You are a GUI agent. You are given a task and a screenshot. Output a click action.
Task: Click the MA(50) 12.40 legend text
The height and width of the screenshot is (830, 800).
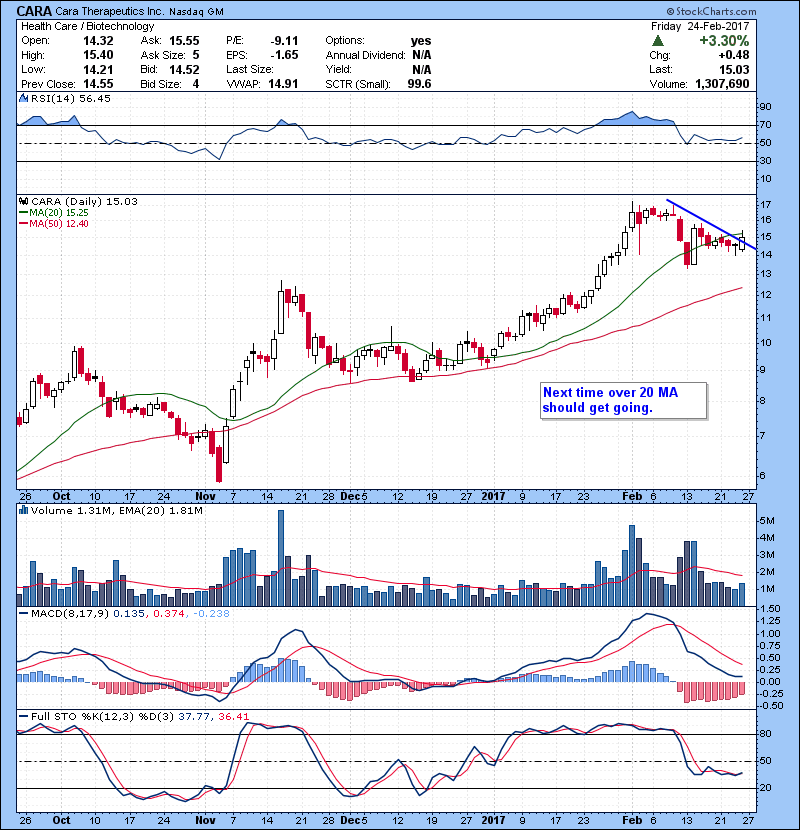click(x=59, y=224)
